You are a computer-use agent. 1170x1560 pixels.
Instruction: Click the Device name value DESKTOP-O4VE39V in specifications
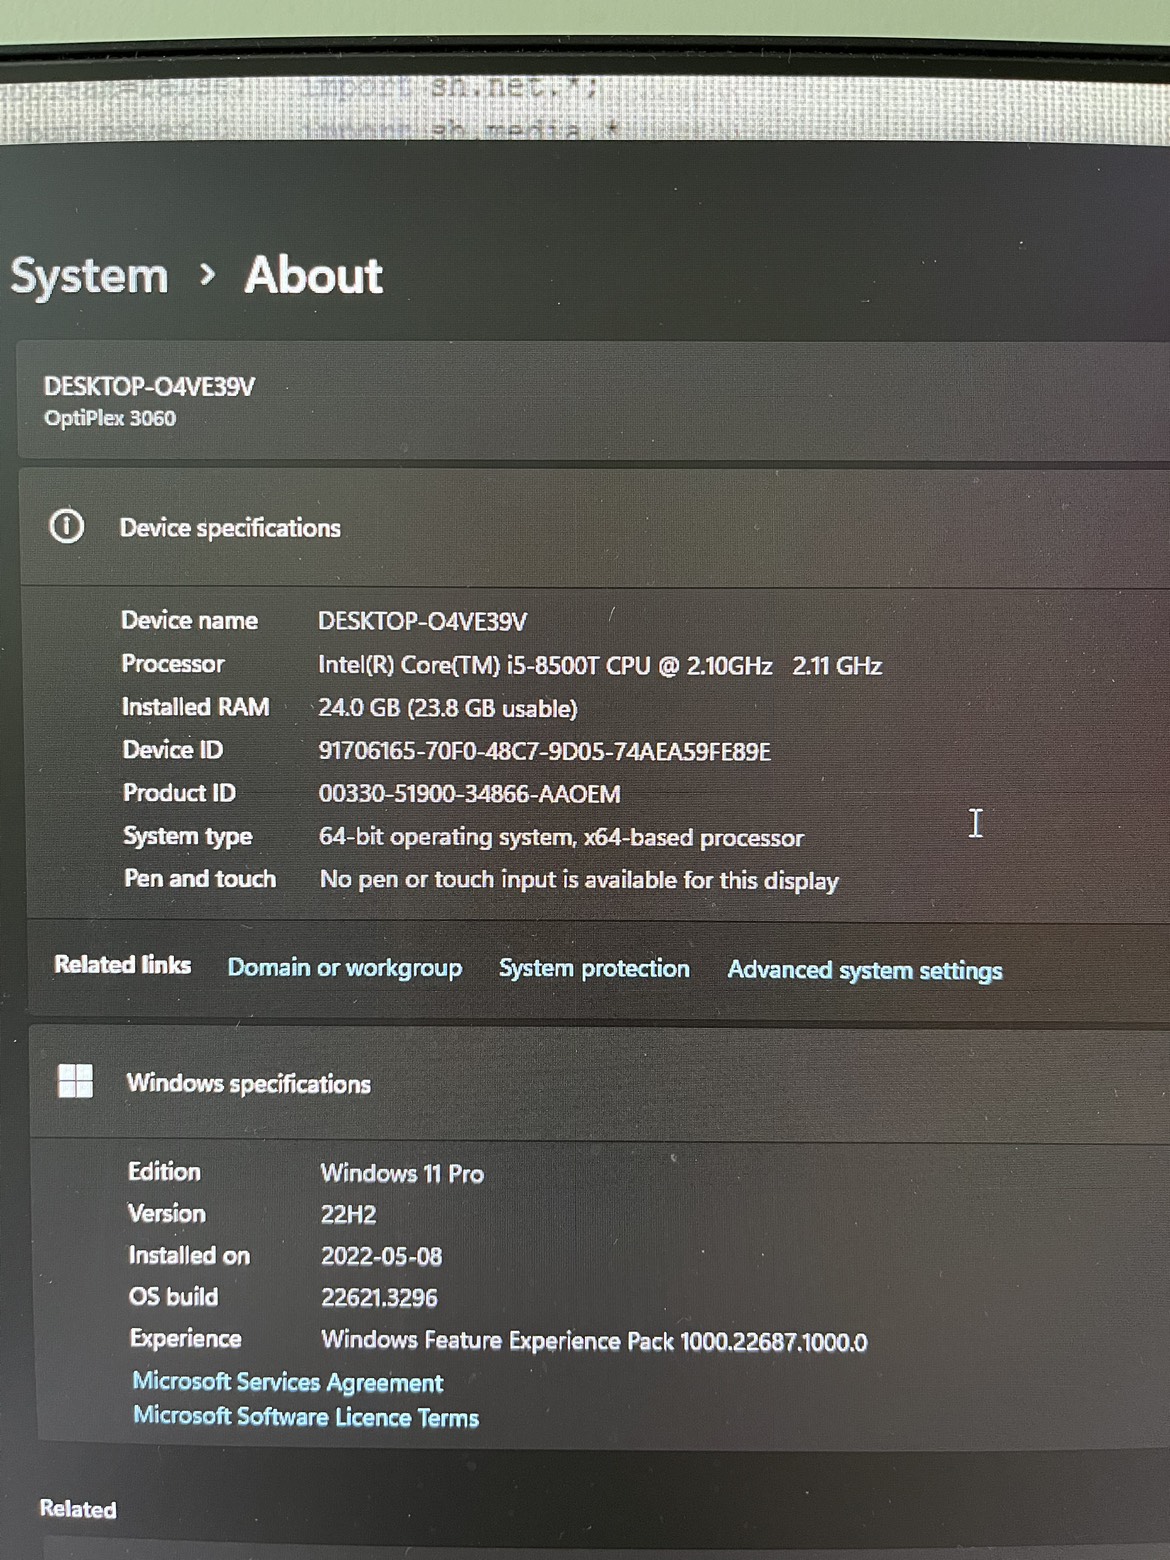pyautogui.click(x=423, y=622)
